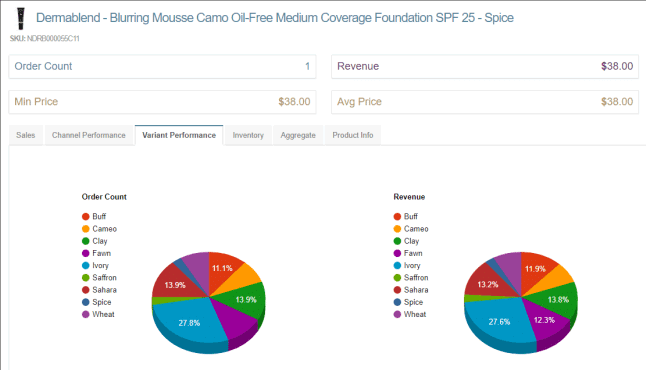
Task: Click the product thumbnail image beside title
Action: pos(20,19)
